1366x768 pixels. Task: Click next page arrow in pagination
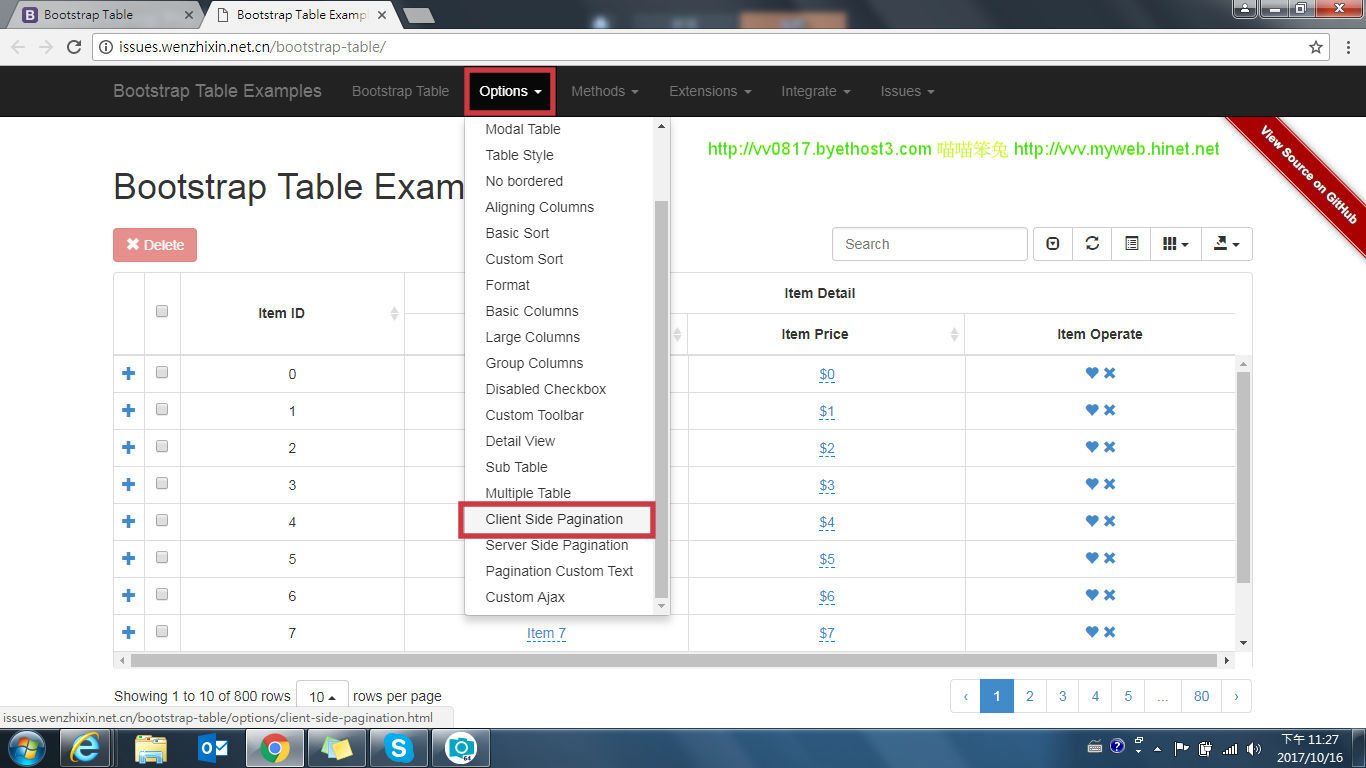1236,696
